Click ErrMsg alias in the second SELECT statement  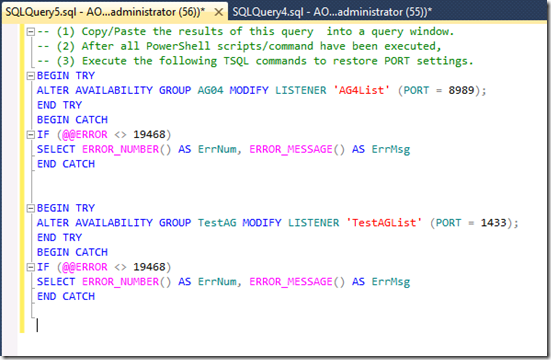(391, 282)
